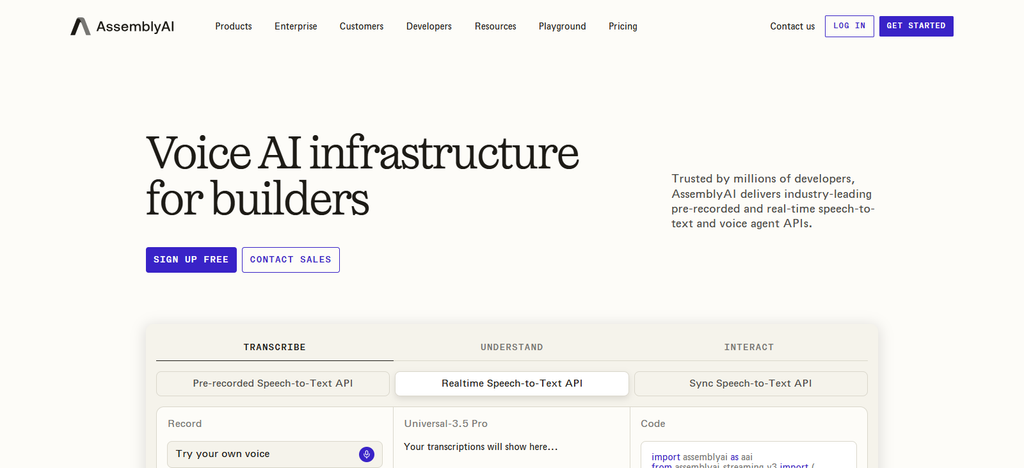
Task: Click the GET STARTED button
Action: click(916, 26)
